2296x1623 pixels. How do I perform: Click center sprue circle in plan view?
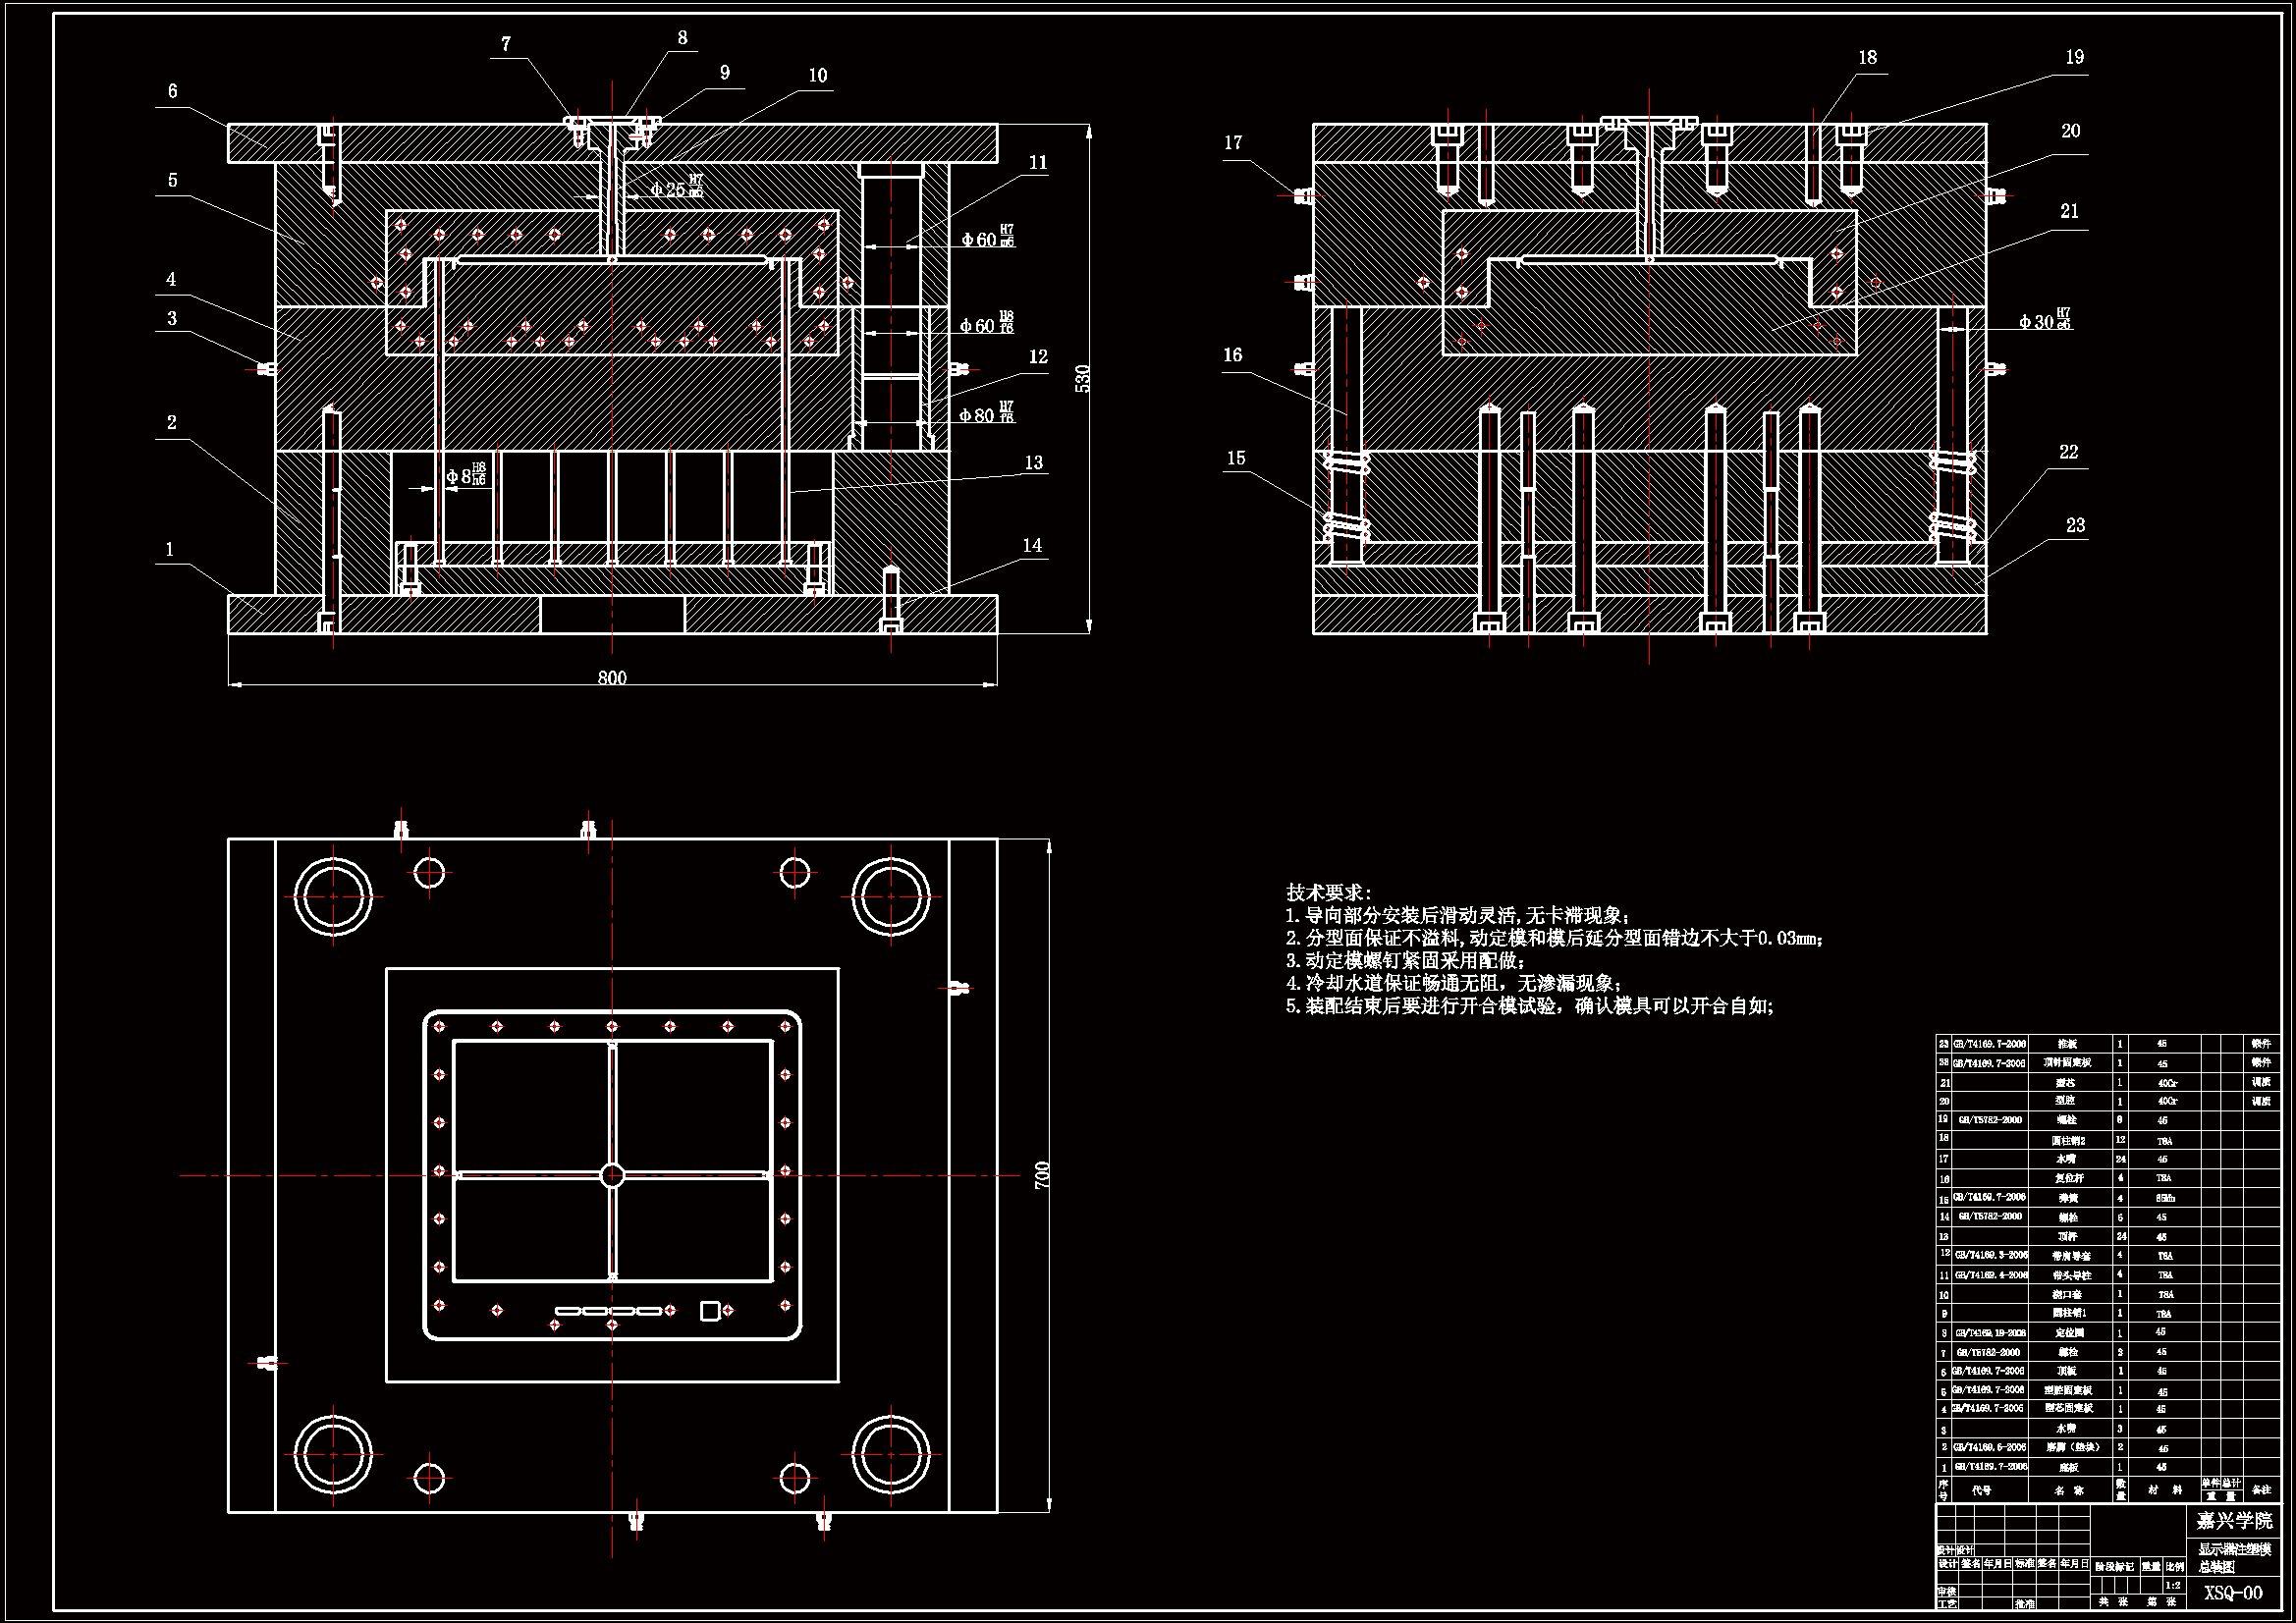(x=612, y=1176)
